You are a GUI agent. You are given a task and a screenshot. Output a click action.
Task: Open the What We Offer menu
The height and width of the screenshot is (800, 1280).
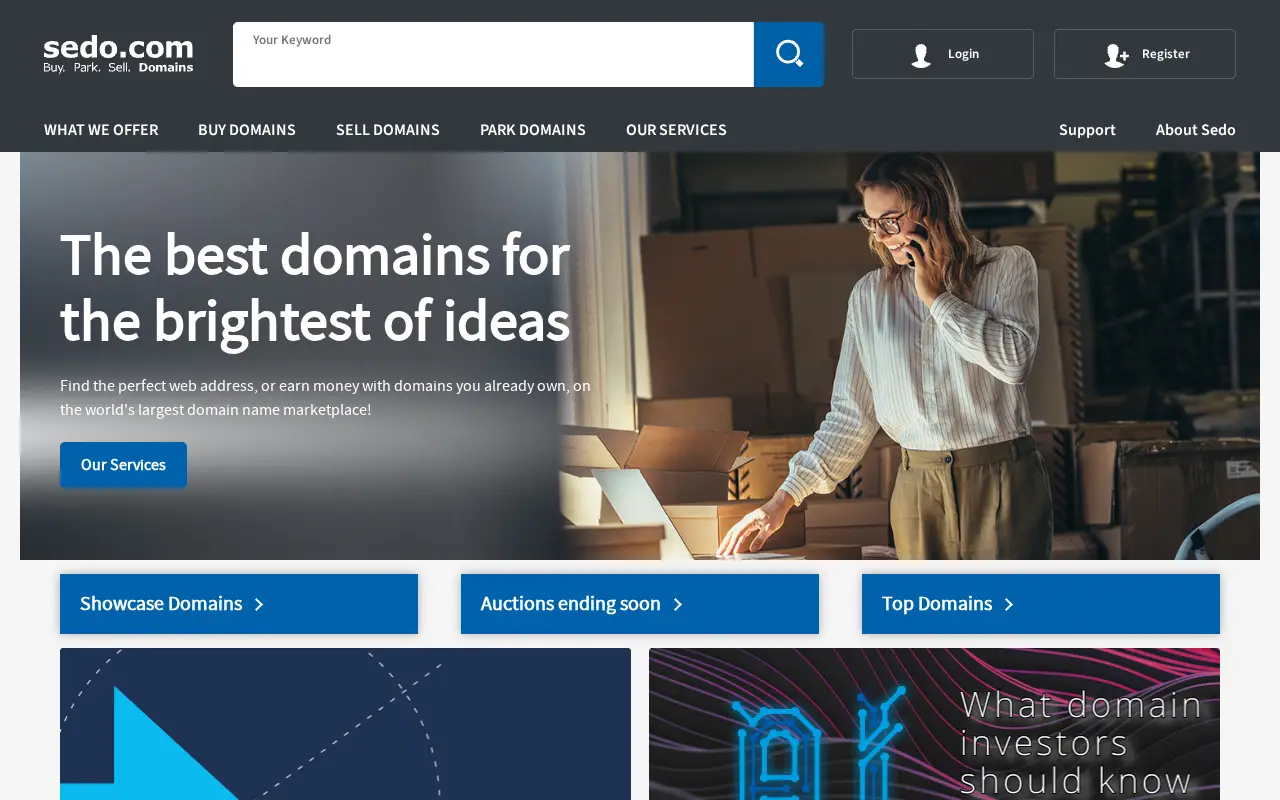pos(101,130)
